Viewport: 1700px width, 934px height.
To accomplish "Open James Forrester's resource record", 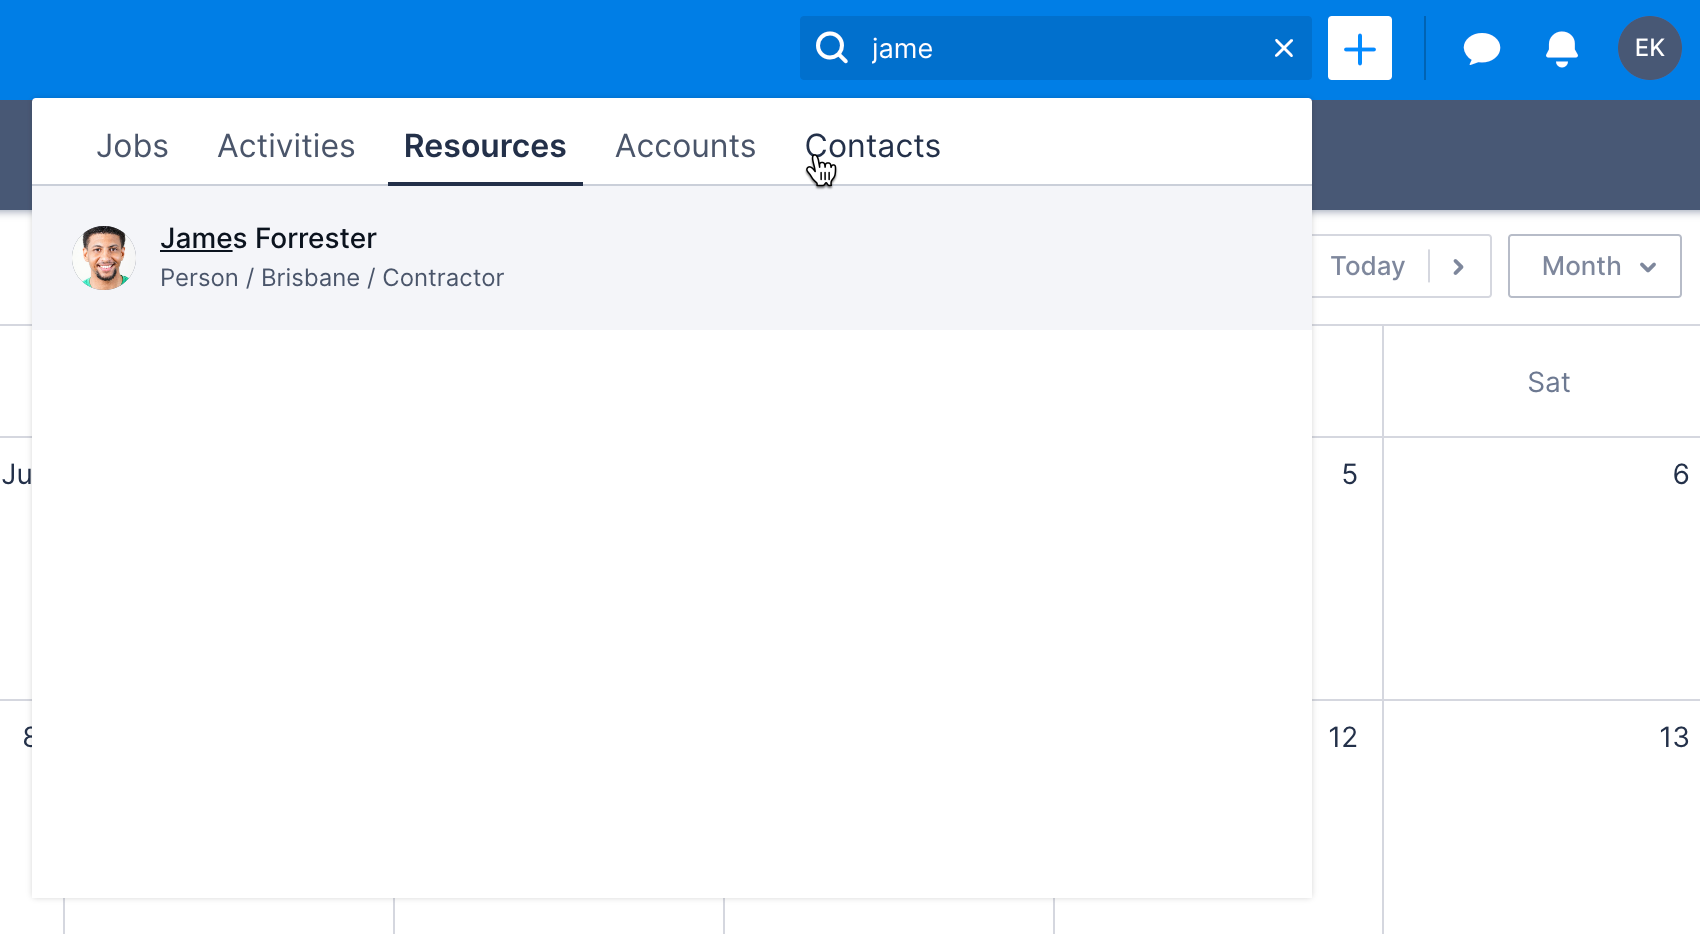I will click(x=268, y=238).
